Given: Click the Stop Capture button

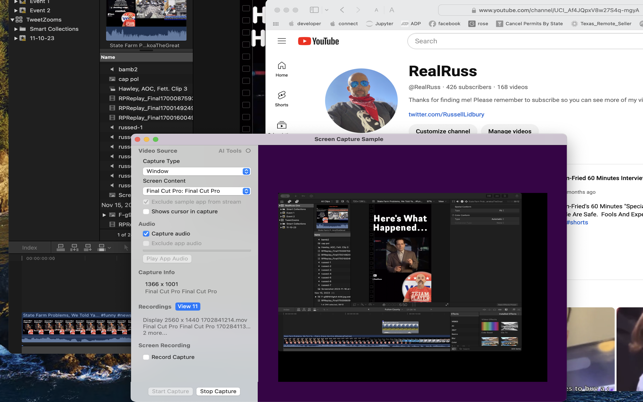Looking at the screenshot, I should pos(218,391).
